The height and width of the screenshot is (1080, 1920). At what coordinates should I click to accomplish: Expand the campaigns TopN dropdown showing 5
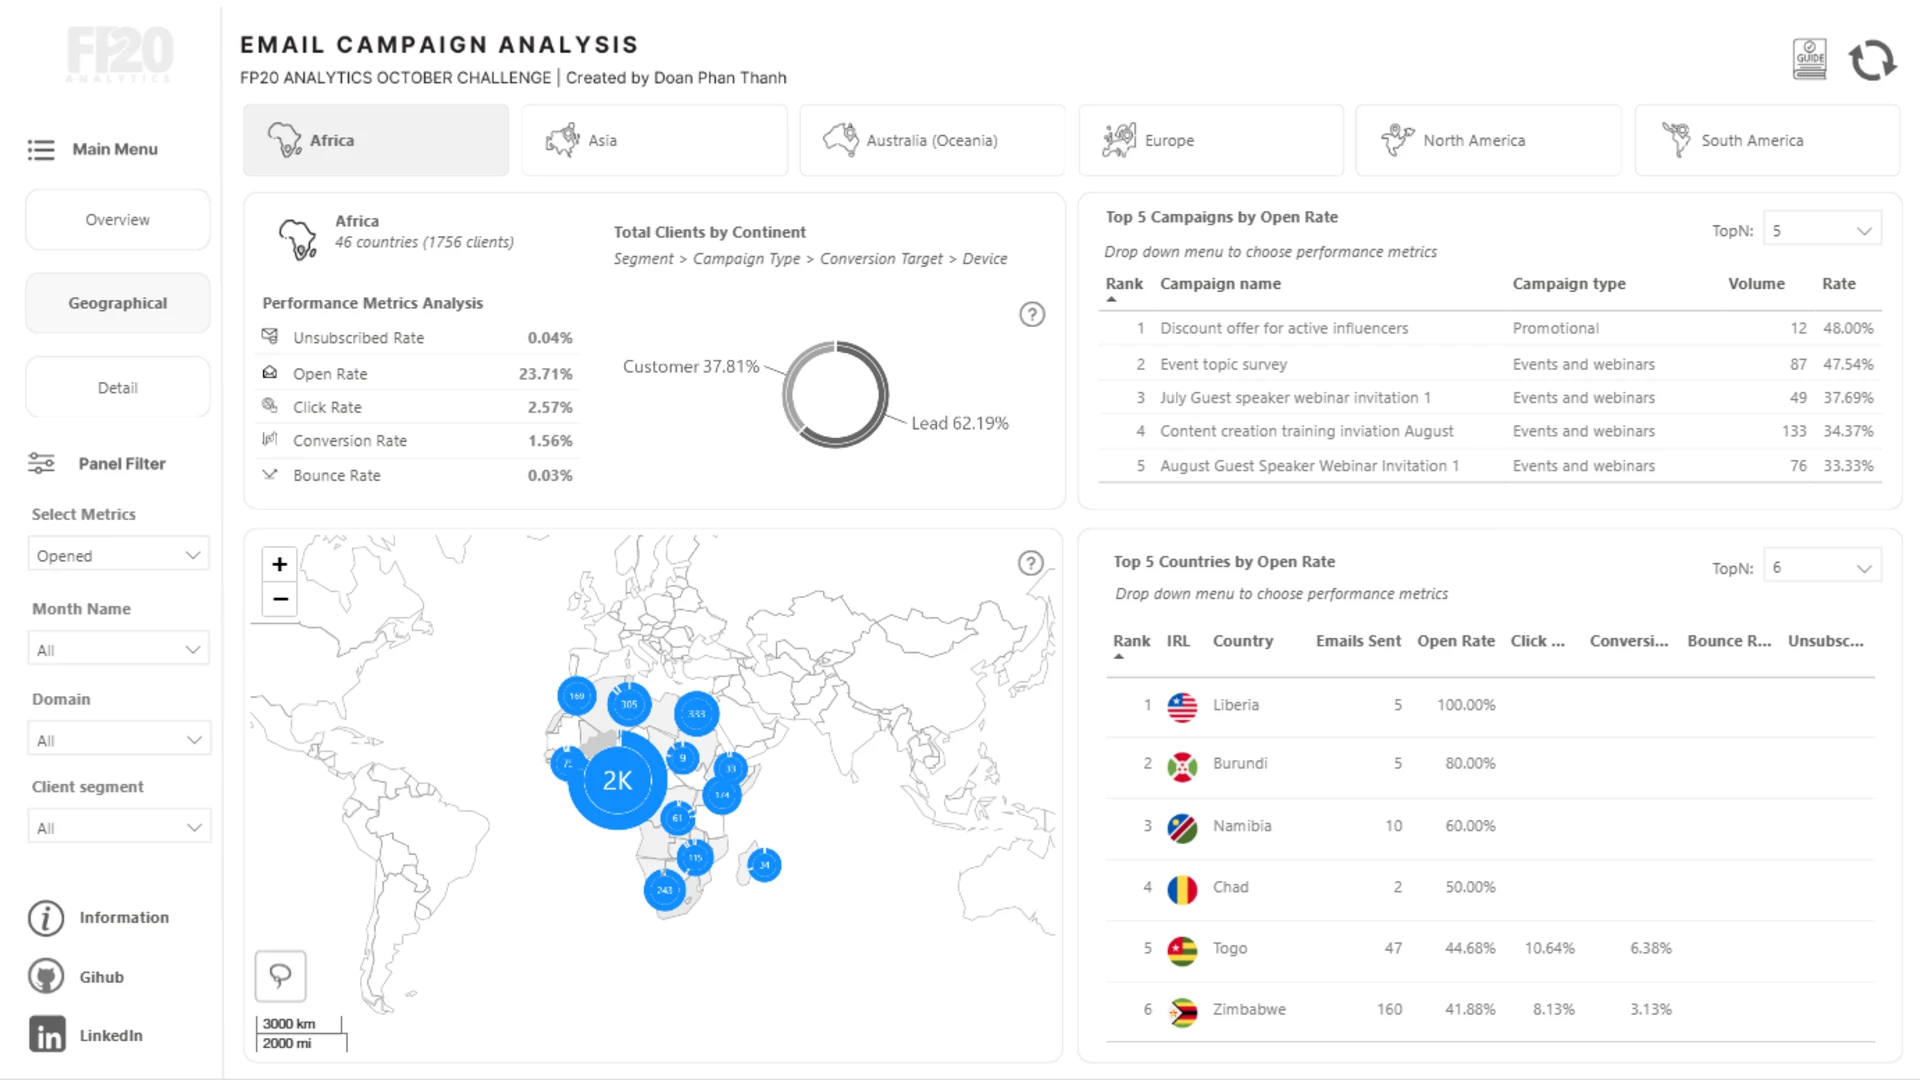coord(1821,231)
